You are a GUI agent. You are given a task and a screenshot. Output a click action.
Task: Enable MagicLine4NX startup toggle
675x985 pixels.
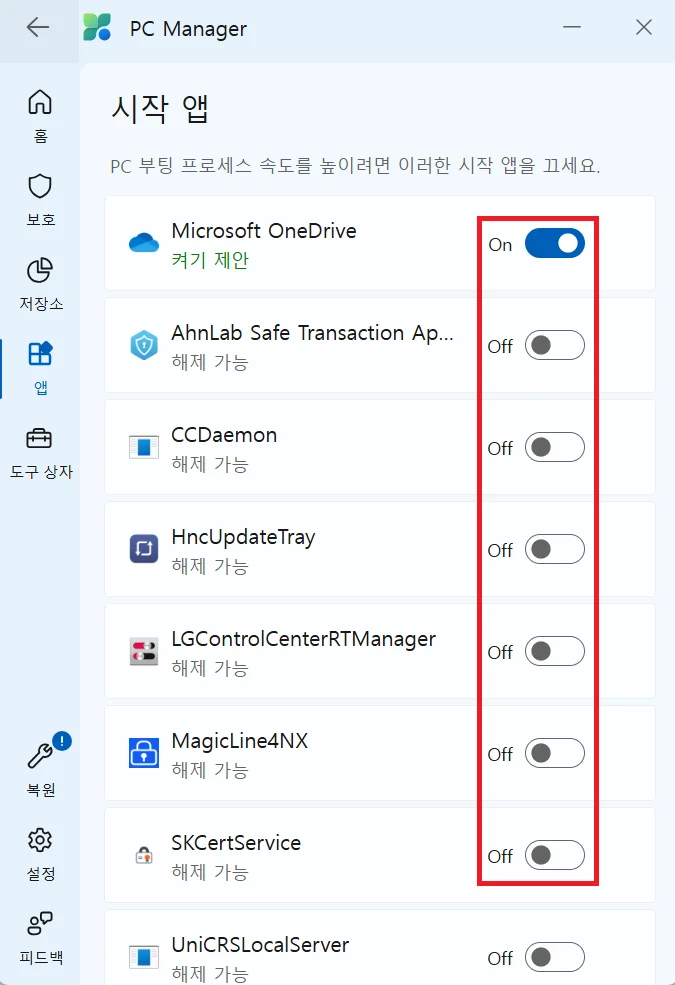pyautogui.click(x=554, y=753)
